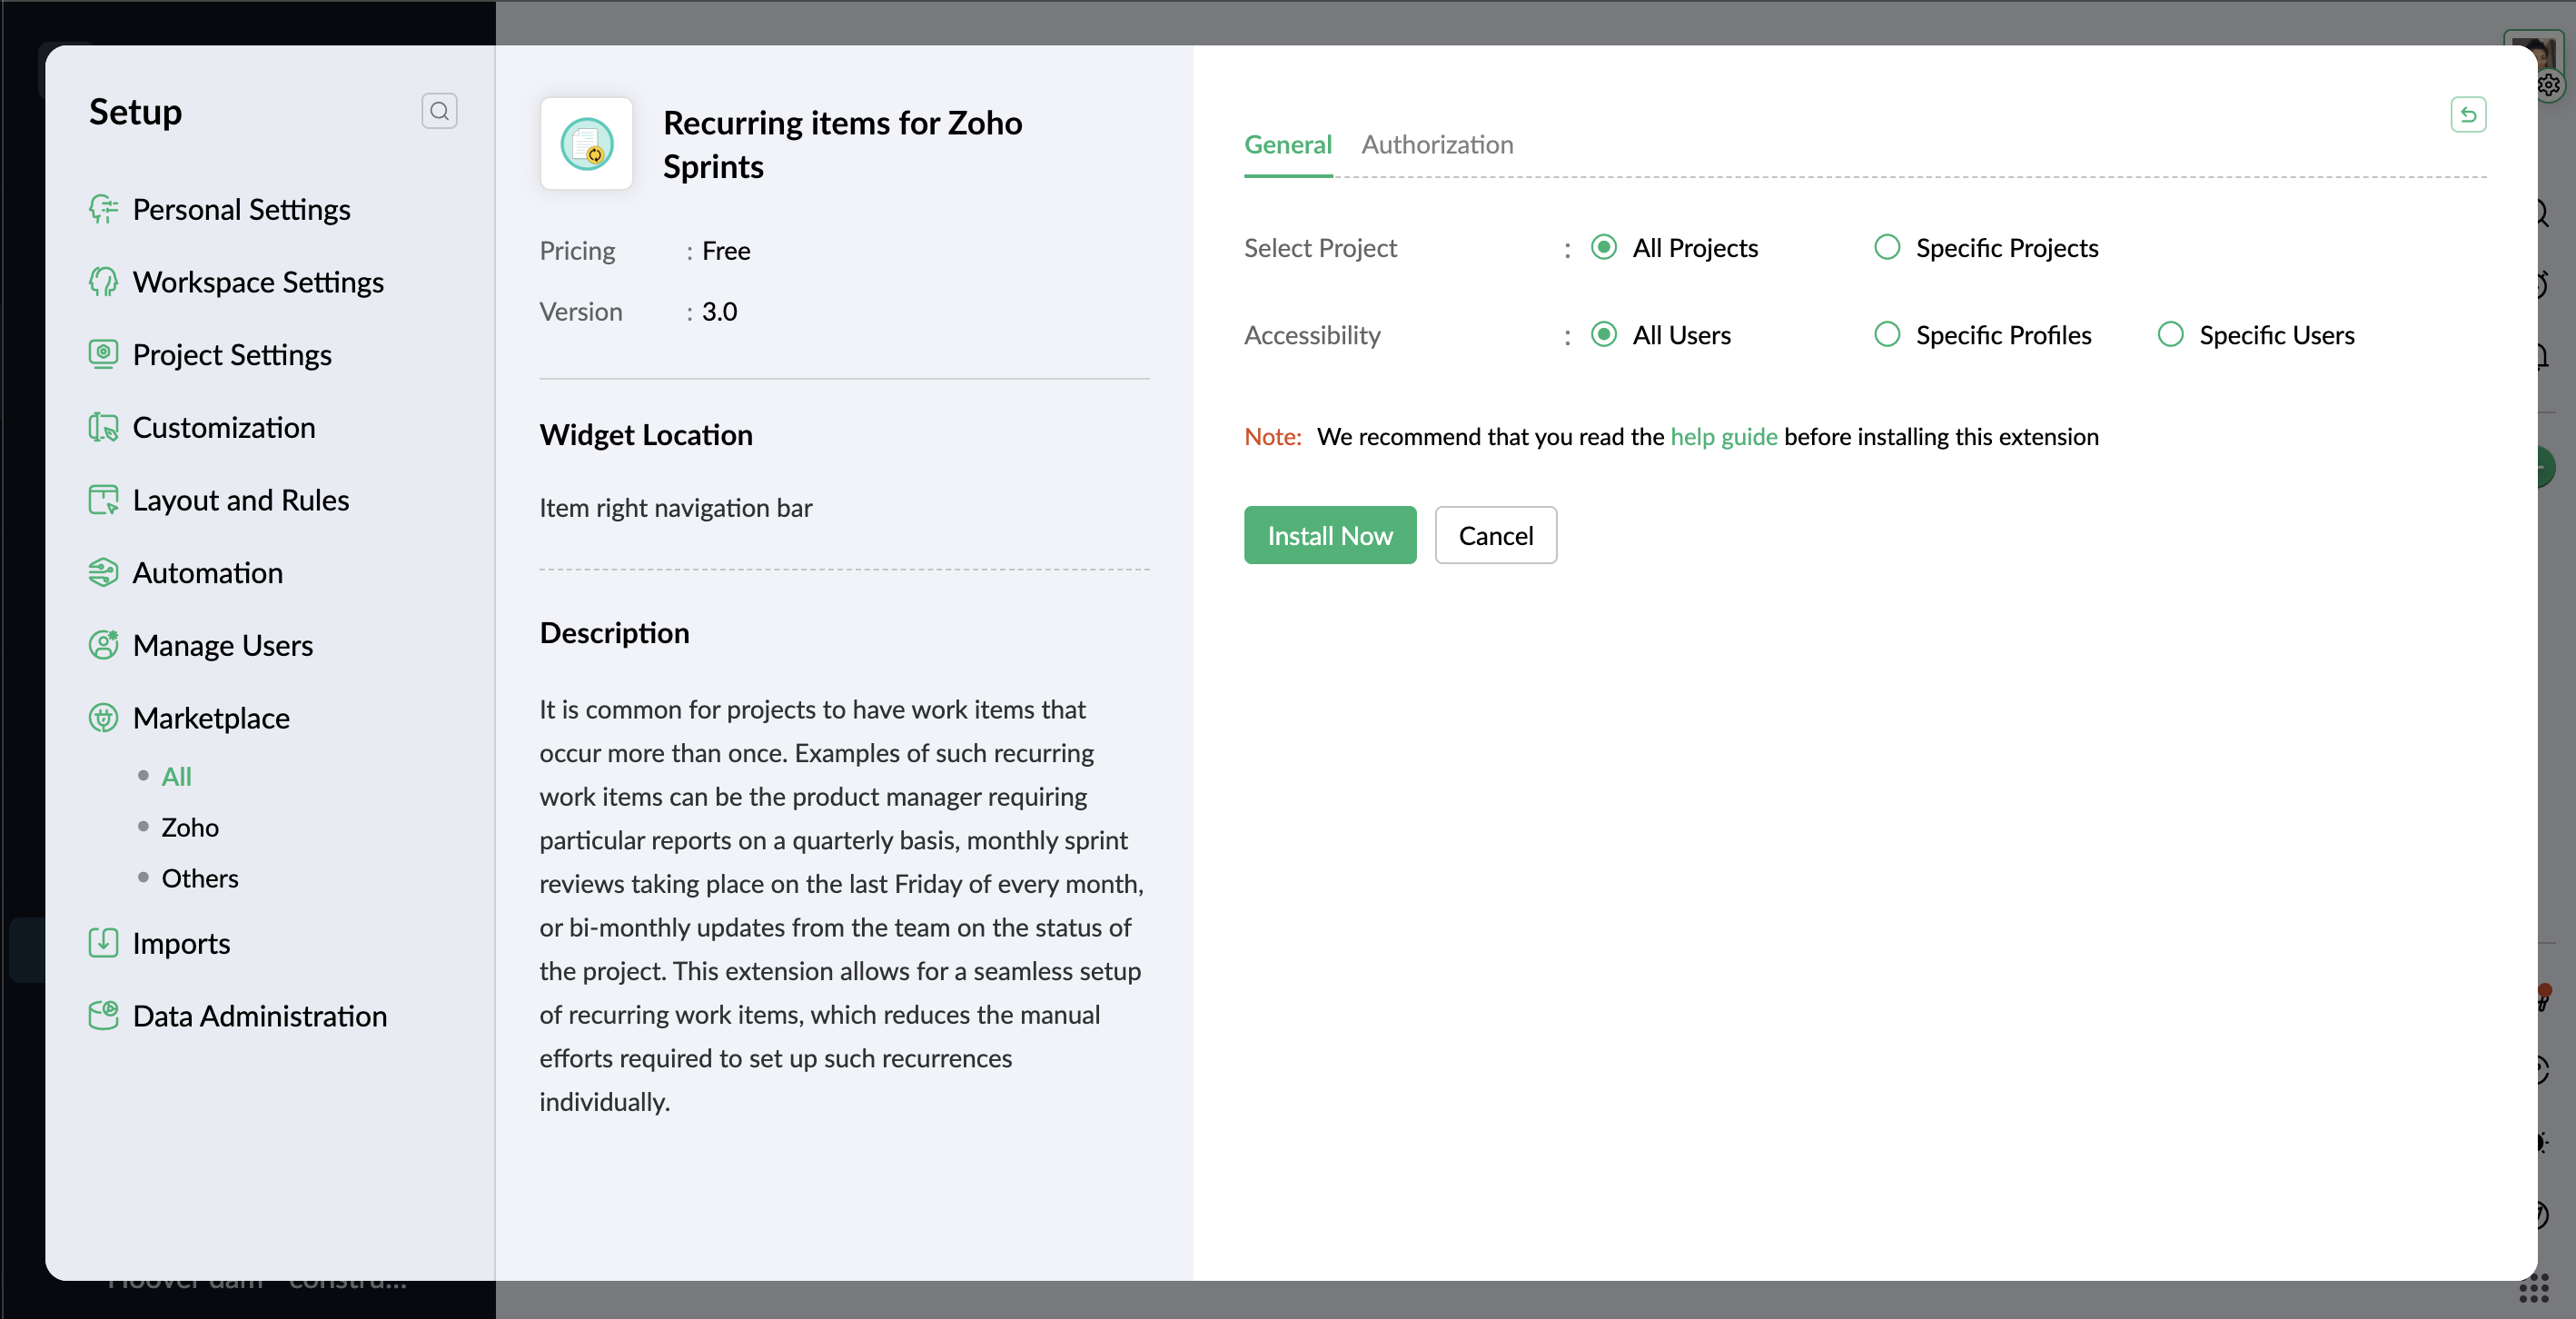Open Workspace Settings in Setup menu
The image size is (2576, 1319).
[x=258, y=282]
